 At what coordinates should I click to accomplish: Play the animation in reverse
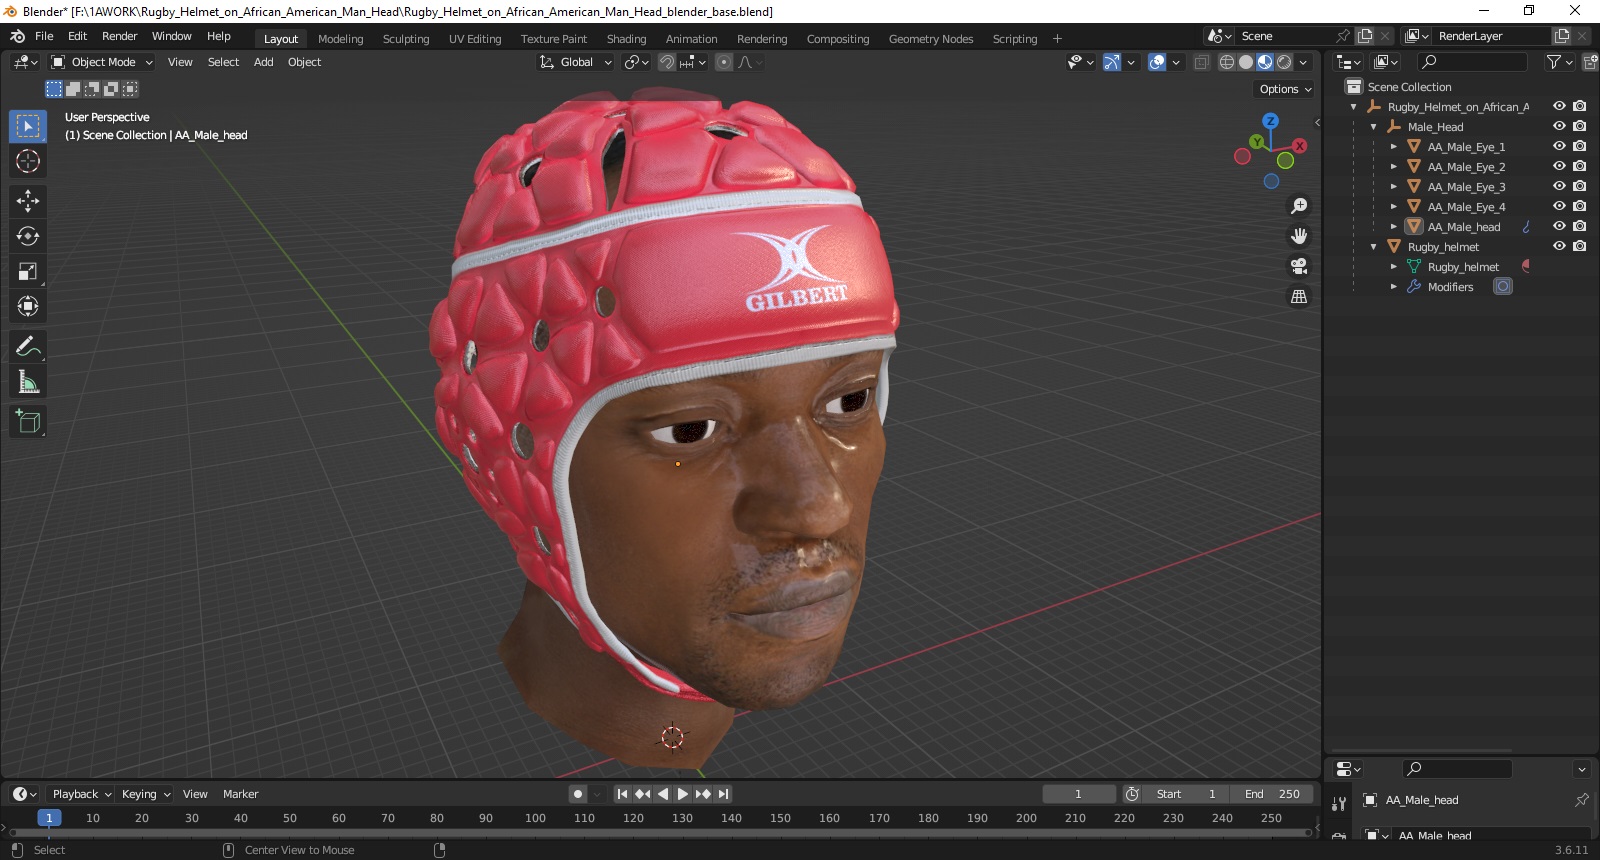point(662,794)
